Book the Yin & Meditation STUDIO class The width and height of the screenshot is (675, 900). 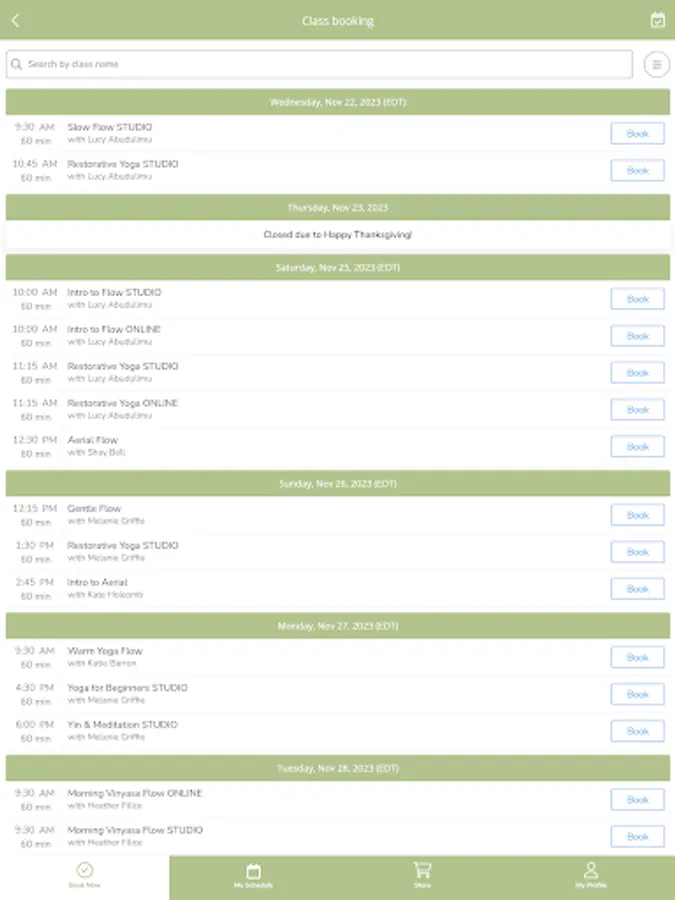click(637, 731)
